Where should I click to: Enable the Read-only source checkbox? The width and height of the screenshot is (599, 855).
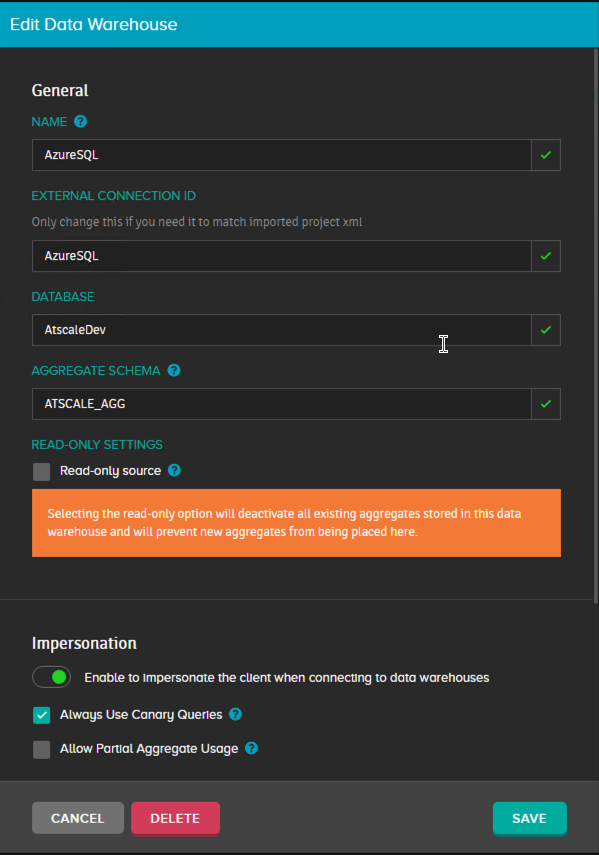tap(41, 472)
